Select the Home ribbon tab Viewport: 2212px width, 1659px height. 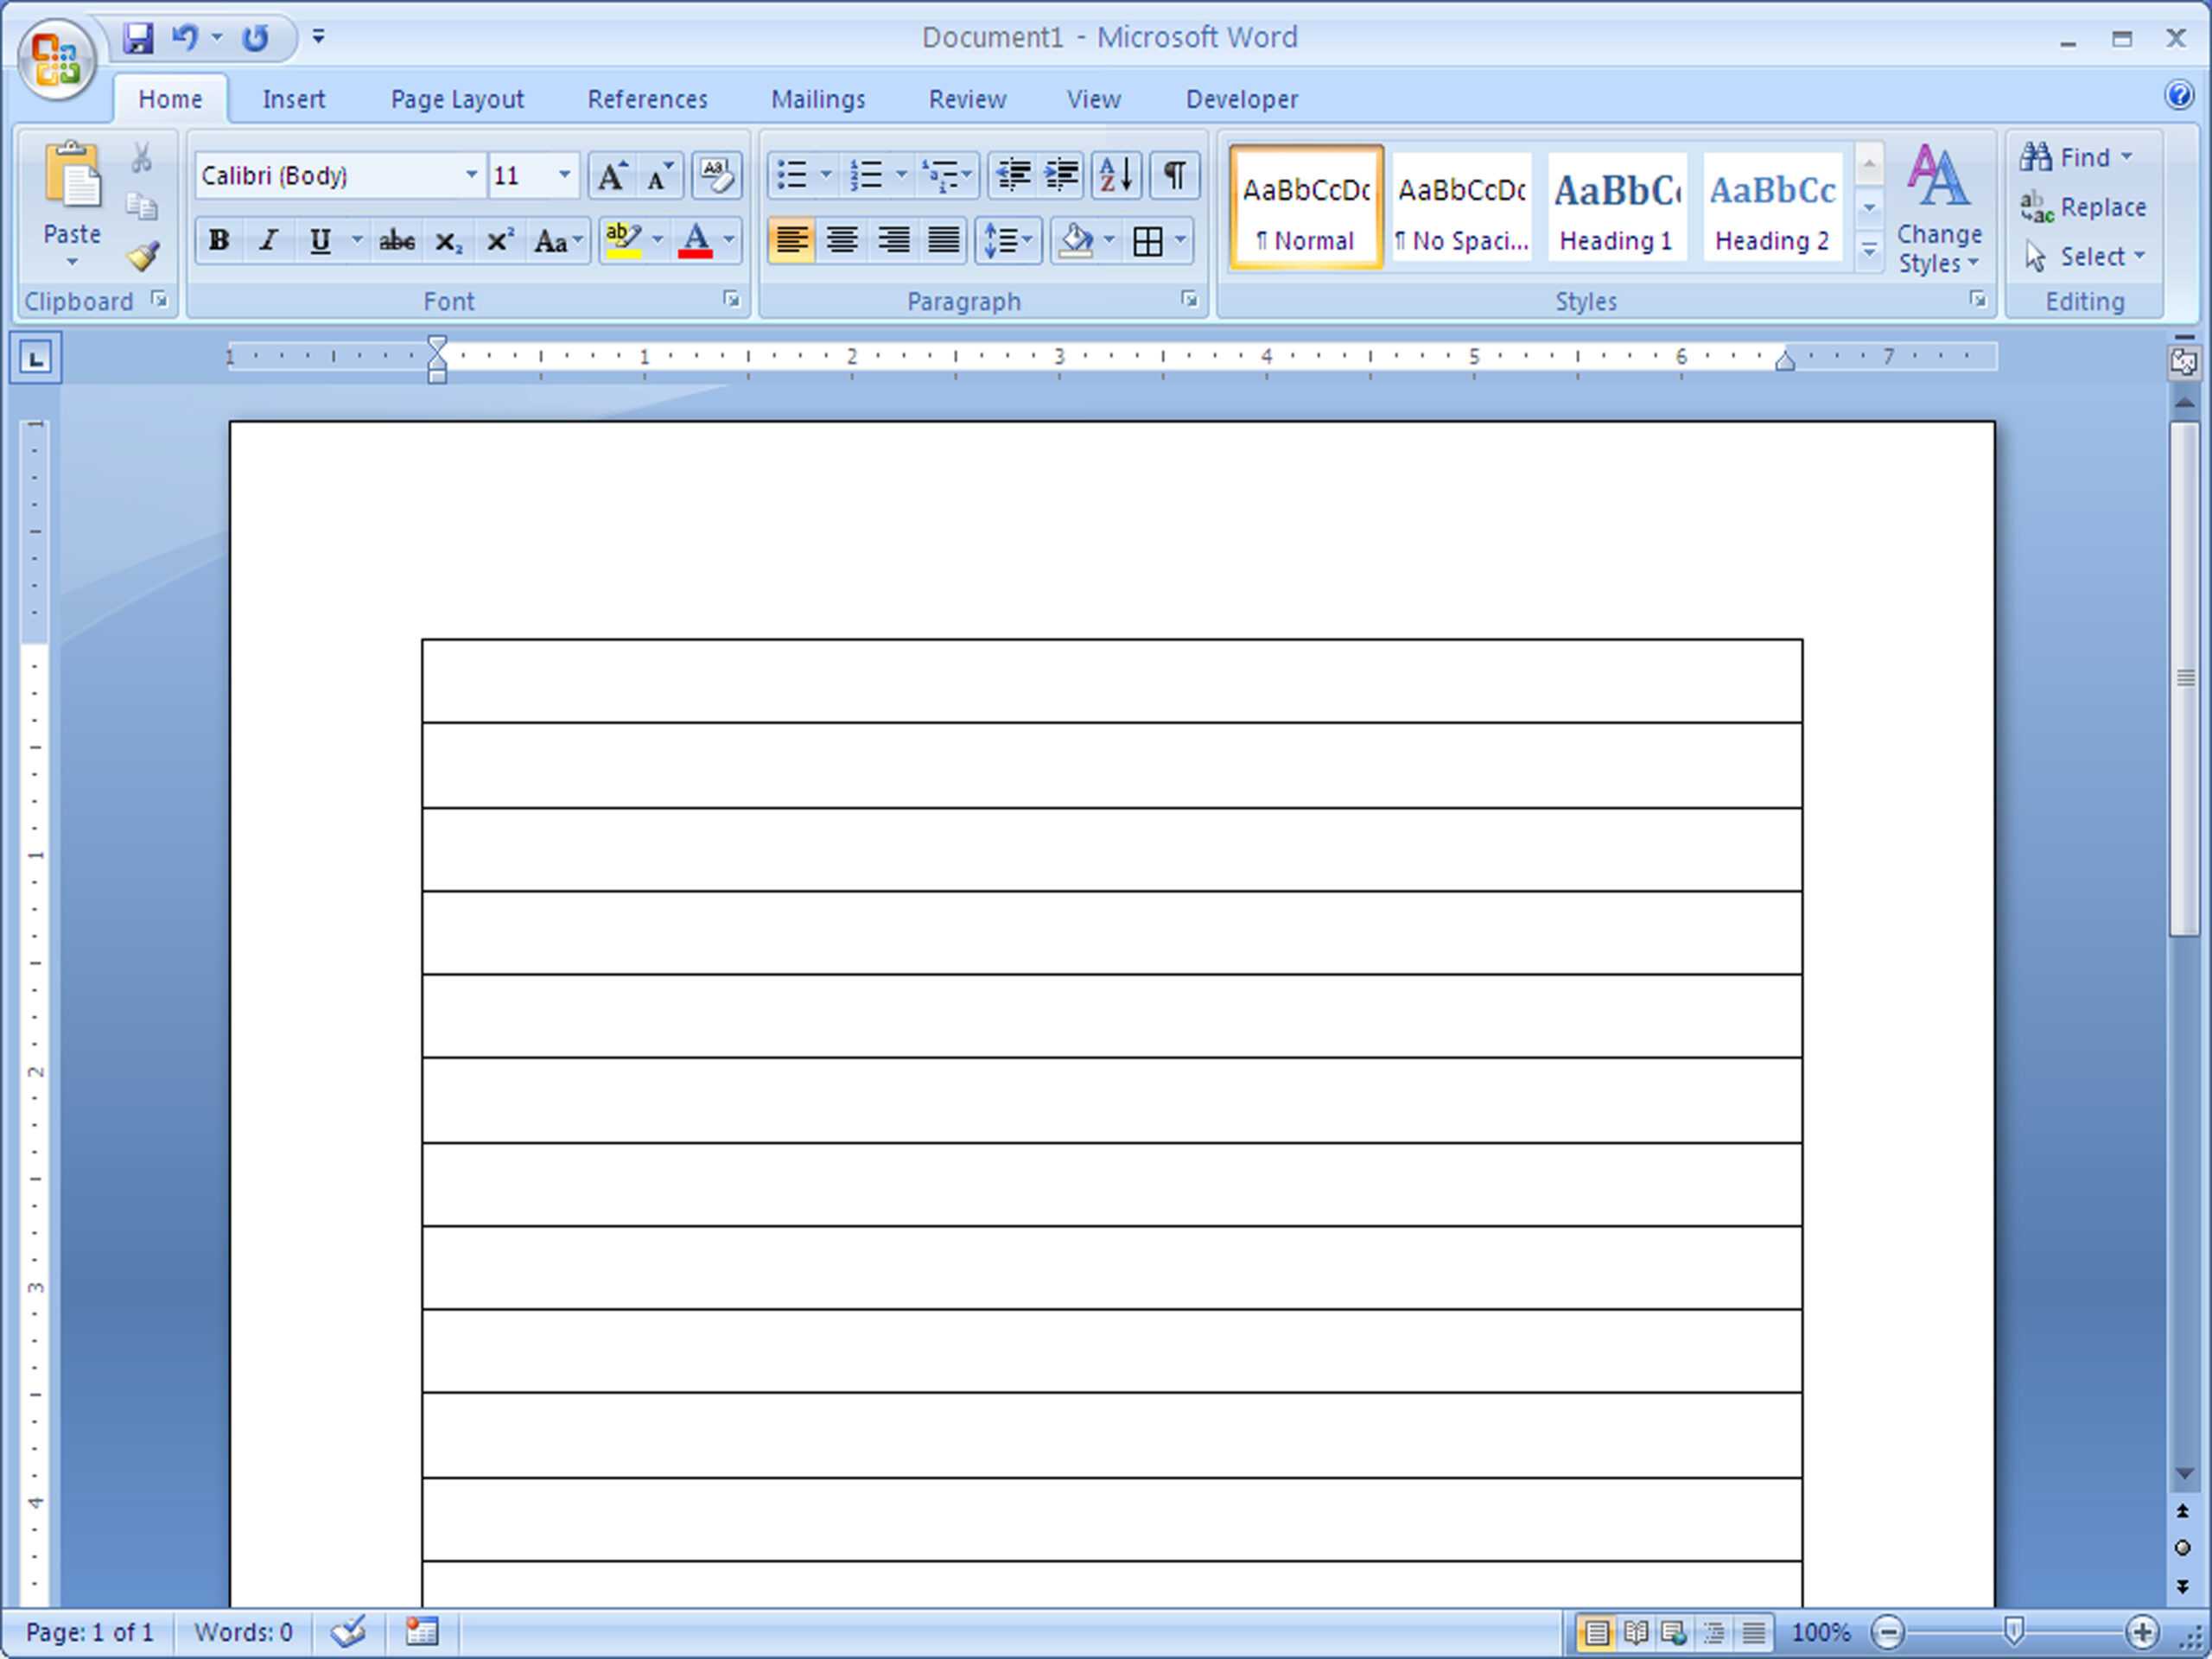tap(169, 96)
